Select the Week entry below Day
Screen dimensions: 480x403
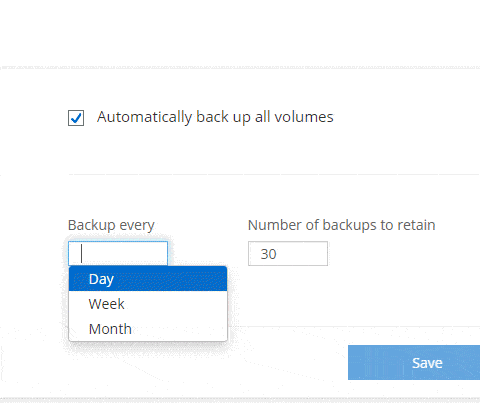148,304
